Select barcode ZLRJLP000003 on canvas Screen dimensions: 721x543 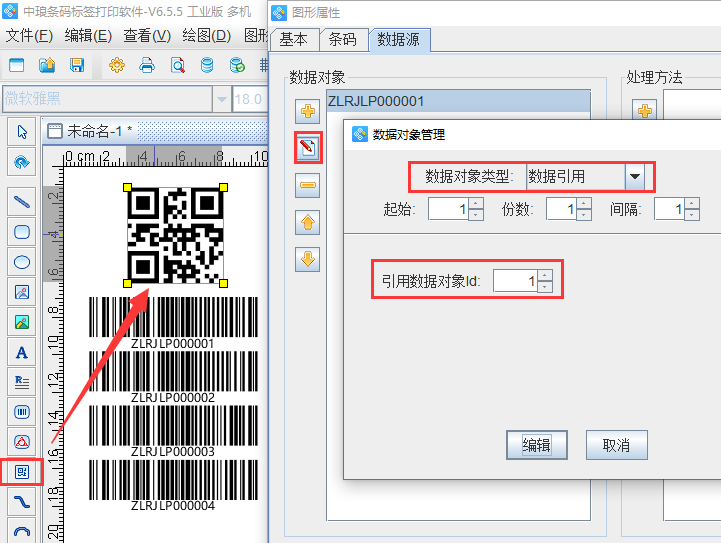tap(173, 431)
